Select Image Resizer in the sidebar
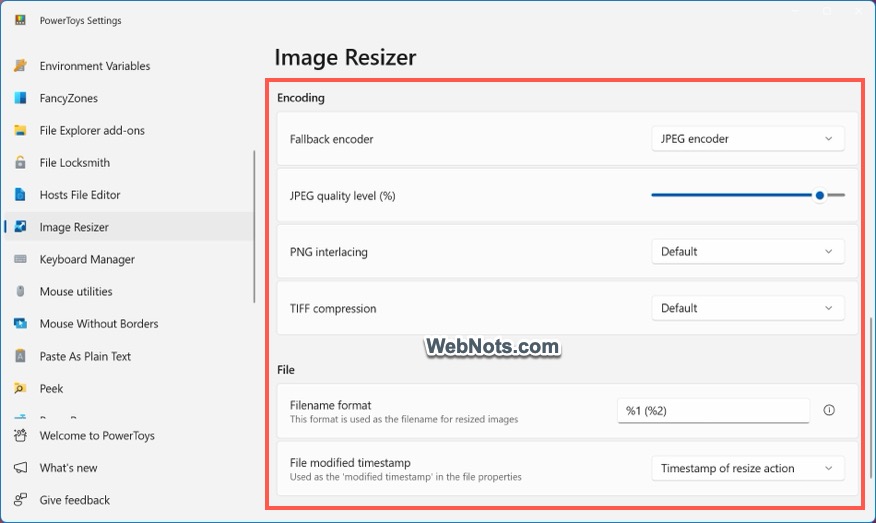Image resolution: width=876 pixels, height=523 pixels. point(128,227)
